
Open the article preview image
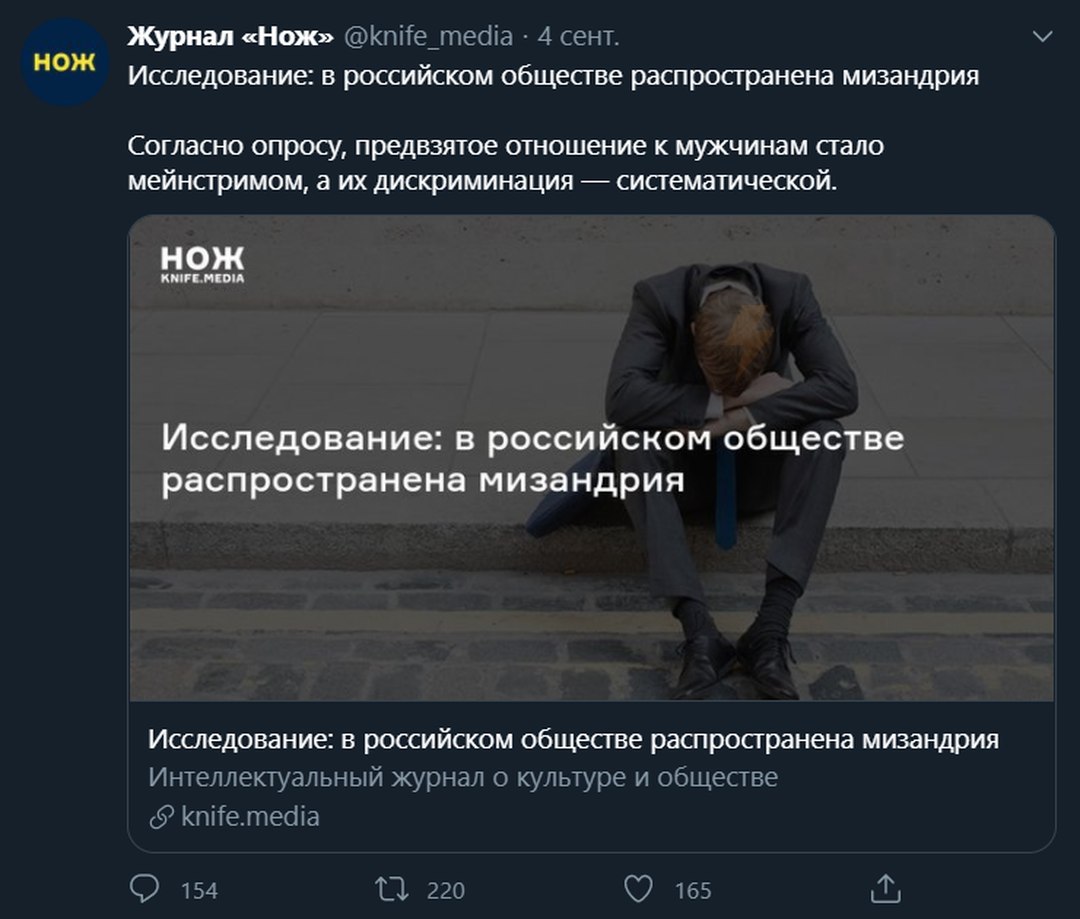coord(592,458)
